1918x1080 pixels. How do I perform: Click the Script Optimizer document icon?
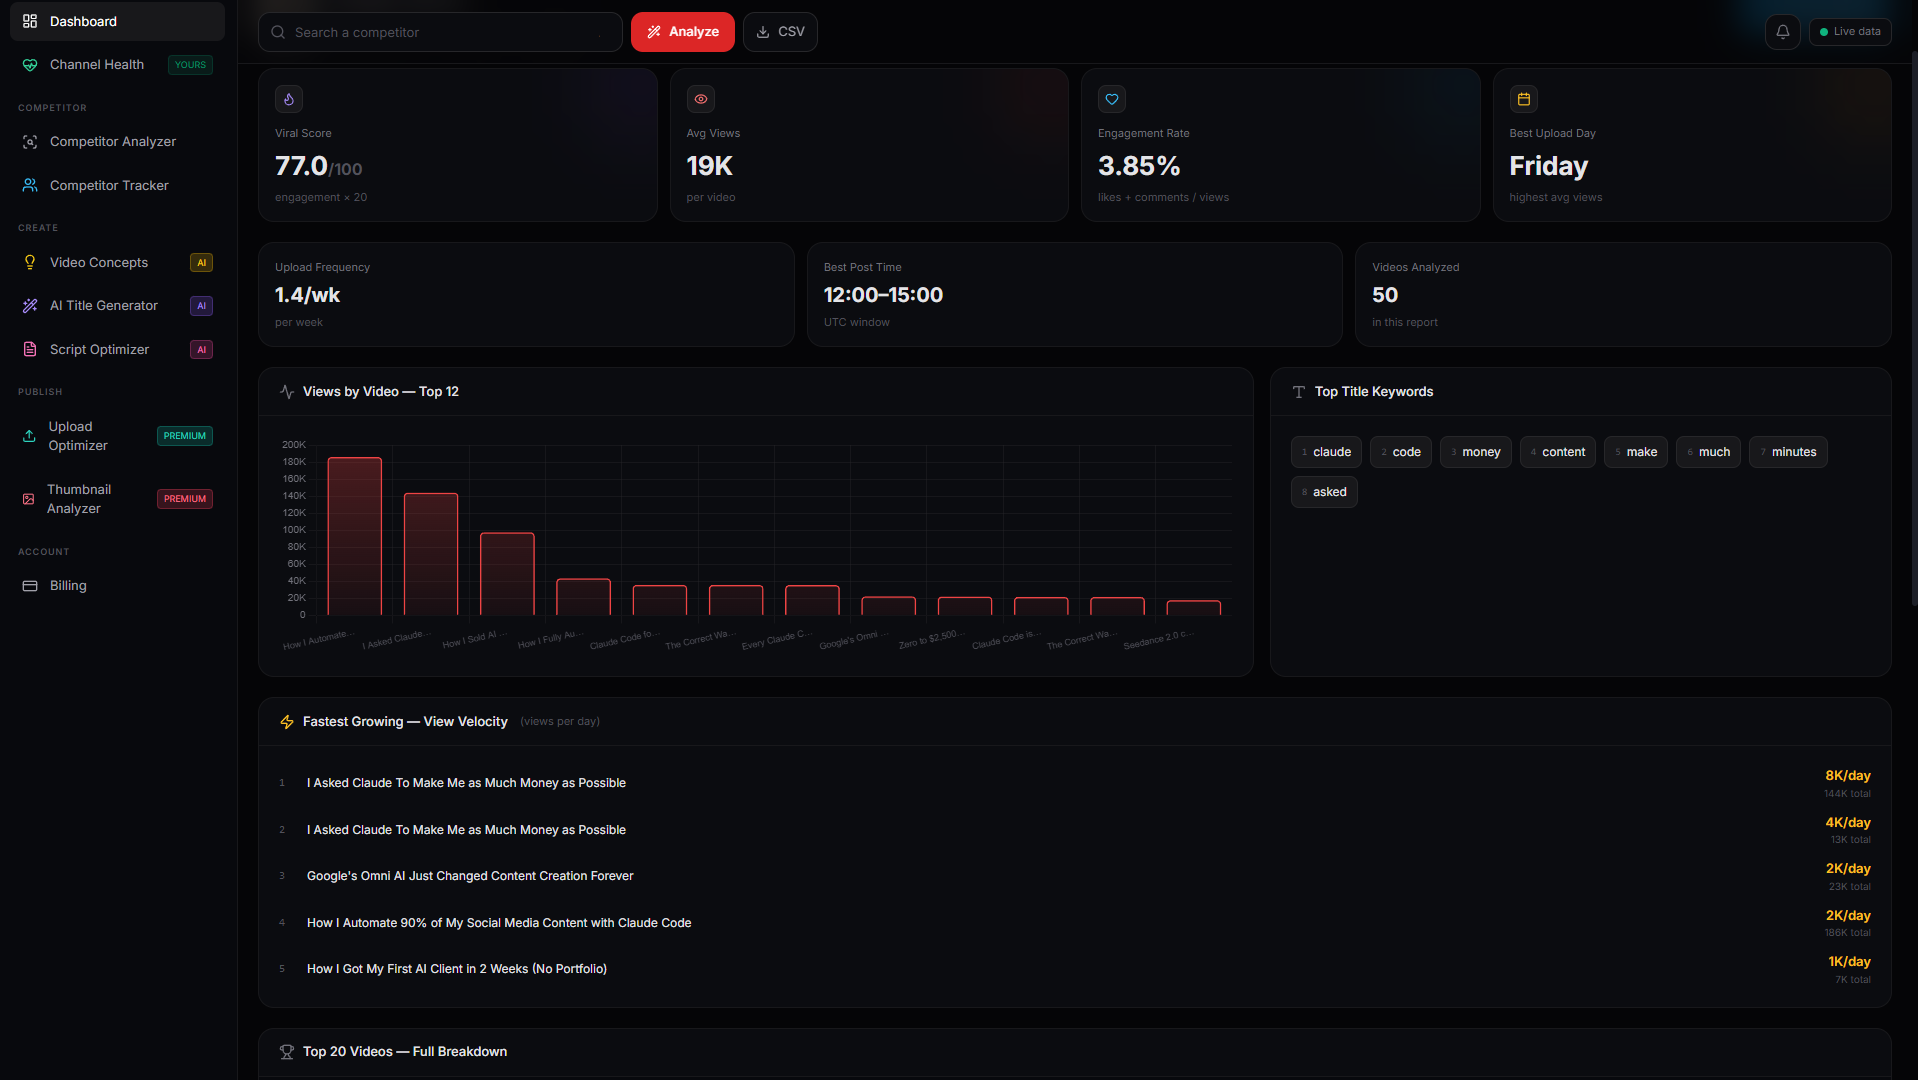pos(30,350)
